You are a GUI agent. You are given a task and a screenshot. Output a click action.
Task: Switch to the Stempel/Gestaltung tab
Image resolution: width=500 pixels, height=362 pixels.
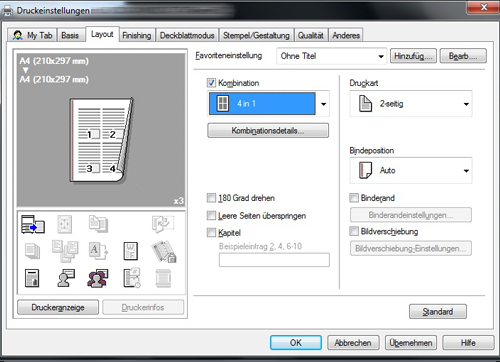(x=256, y=35)
